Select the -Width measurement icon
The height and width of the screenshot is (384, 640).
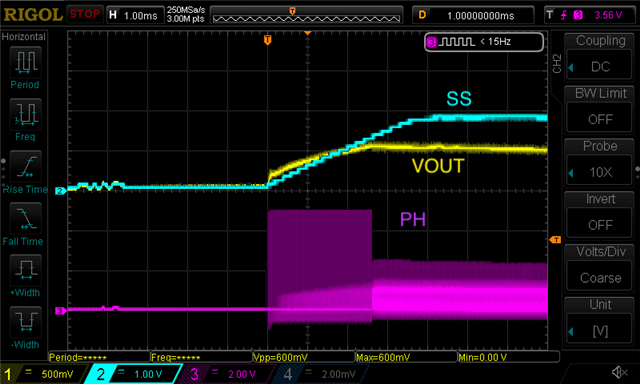tap(25, 322)
